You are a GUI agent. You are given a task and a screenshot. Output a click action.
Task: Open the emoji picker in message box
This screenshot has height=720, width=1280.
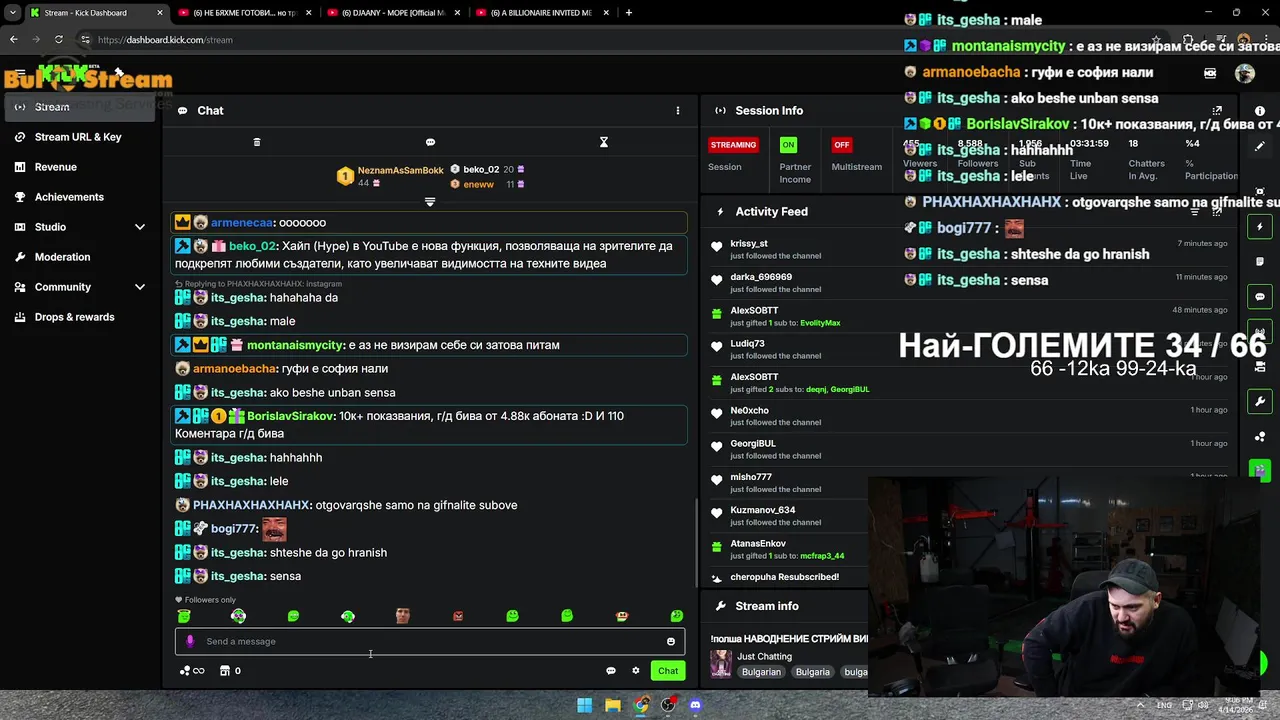tap(671, 642)
